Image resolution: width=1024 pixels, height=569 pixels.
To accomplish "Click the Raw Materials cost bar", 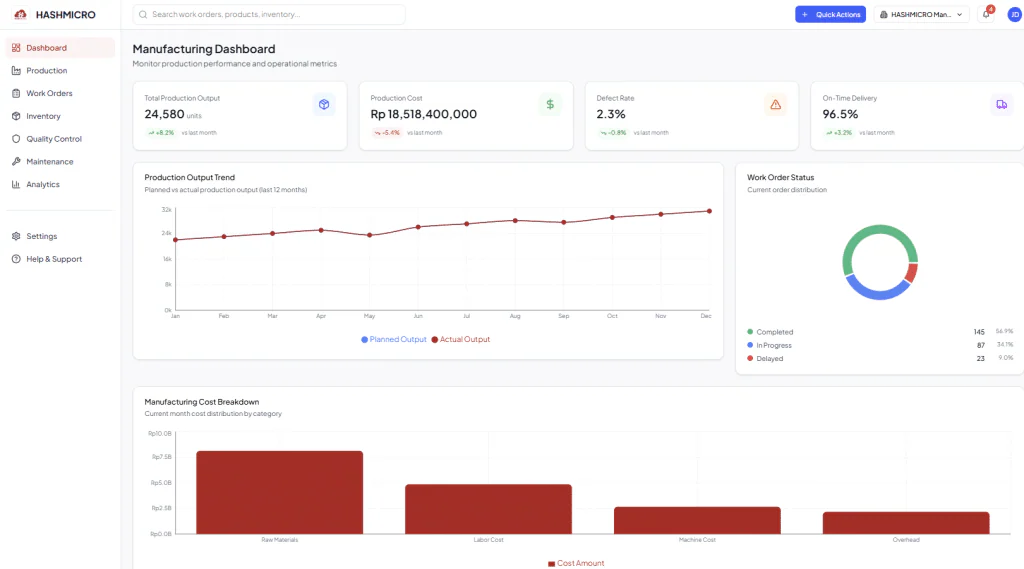I will click(280, 493).
